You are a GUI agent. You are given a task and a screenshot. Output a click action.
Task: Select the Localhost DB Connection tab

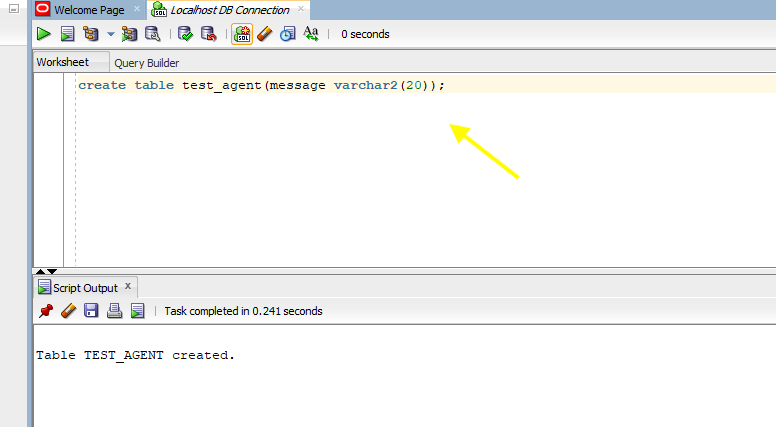click(230, 10)
